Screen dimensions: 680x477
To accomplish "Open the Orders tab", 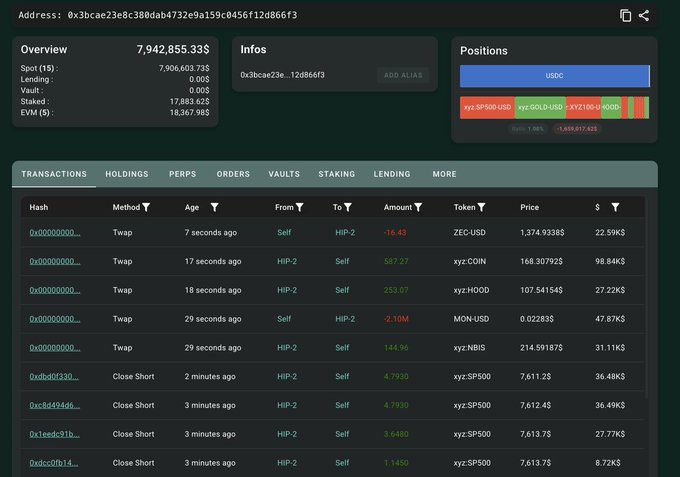I will pos(233,174).
